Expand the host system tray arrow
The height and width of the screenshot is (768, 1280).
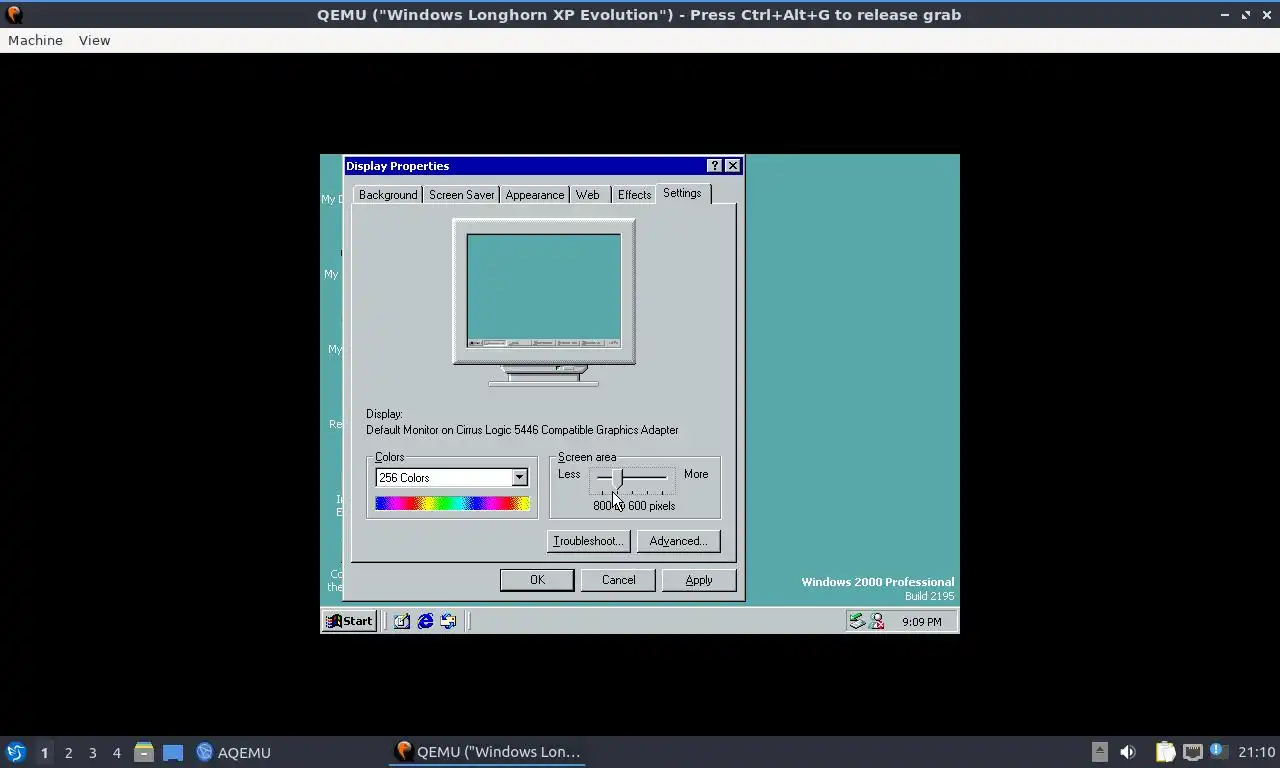pyautogui.click(x=1099, y=752)
